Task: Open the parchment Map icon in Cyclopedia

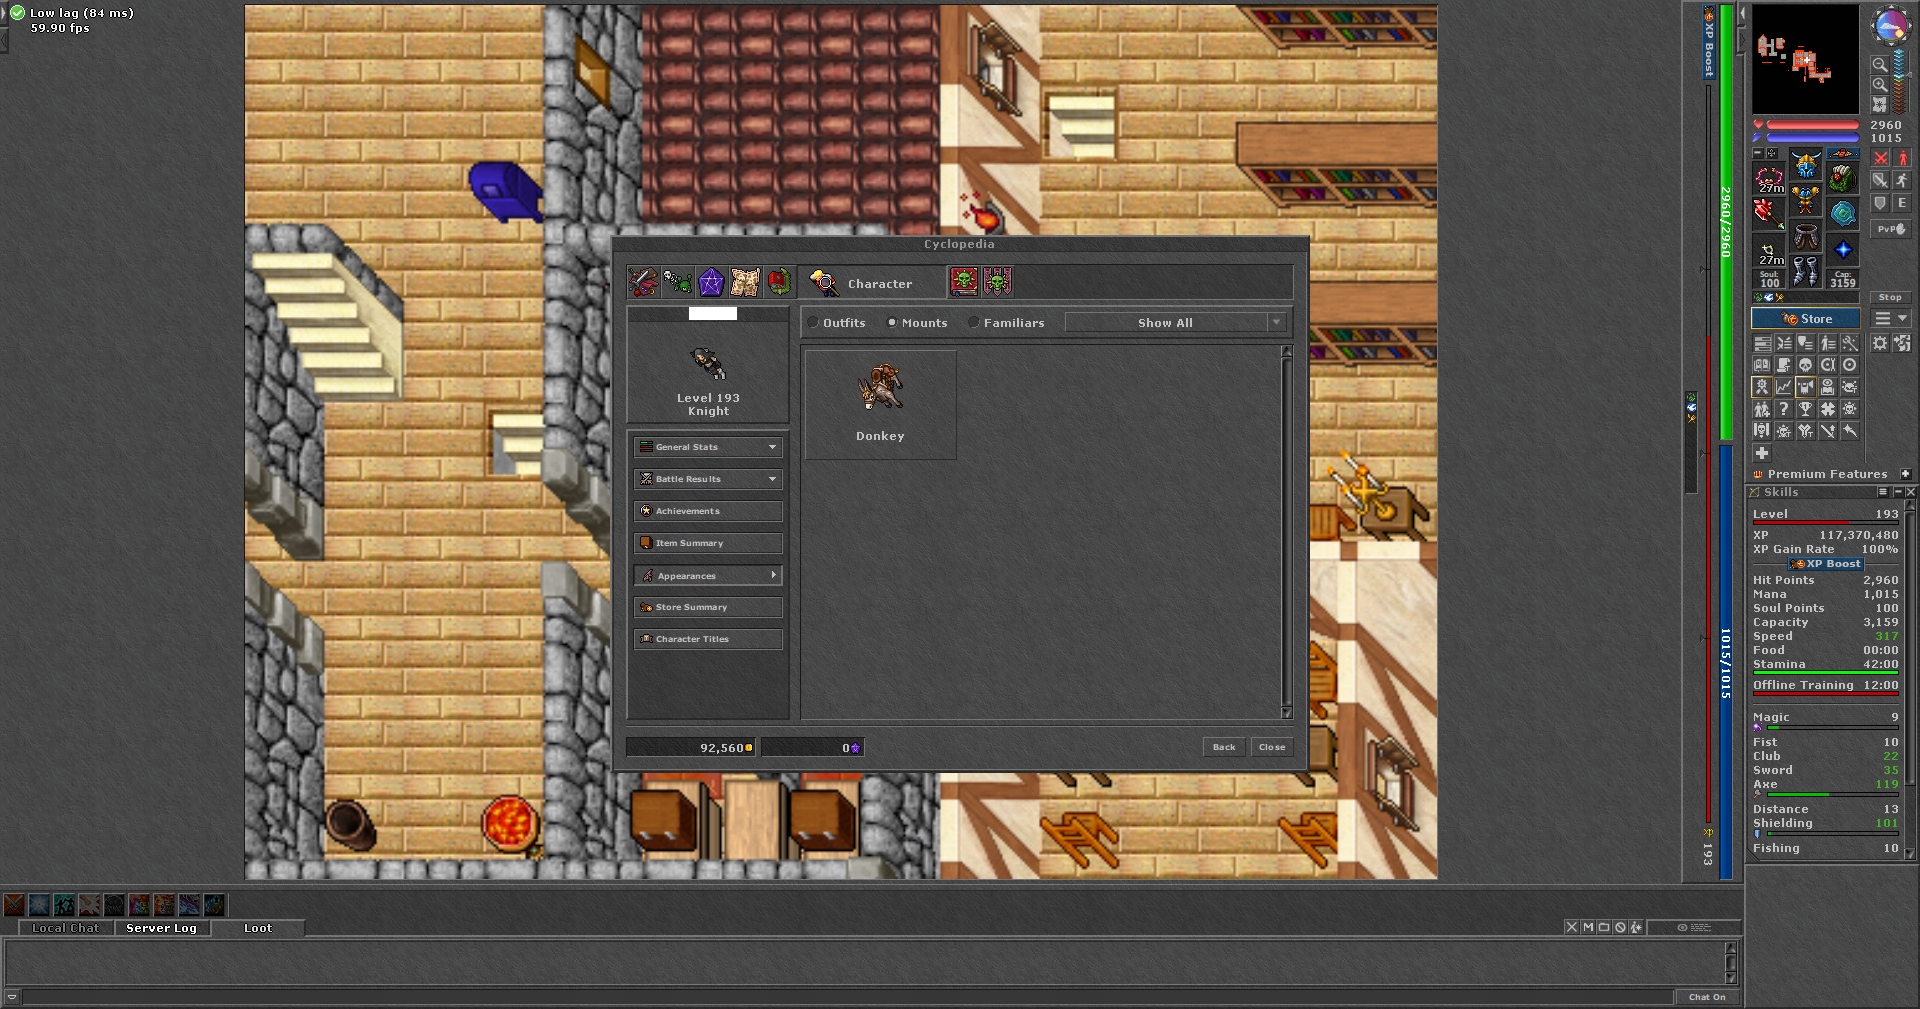Action: (x=745, y=283)
